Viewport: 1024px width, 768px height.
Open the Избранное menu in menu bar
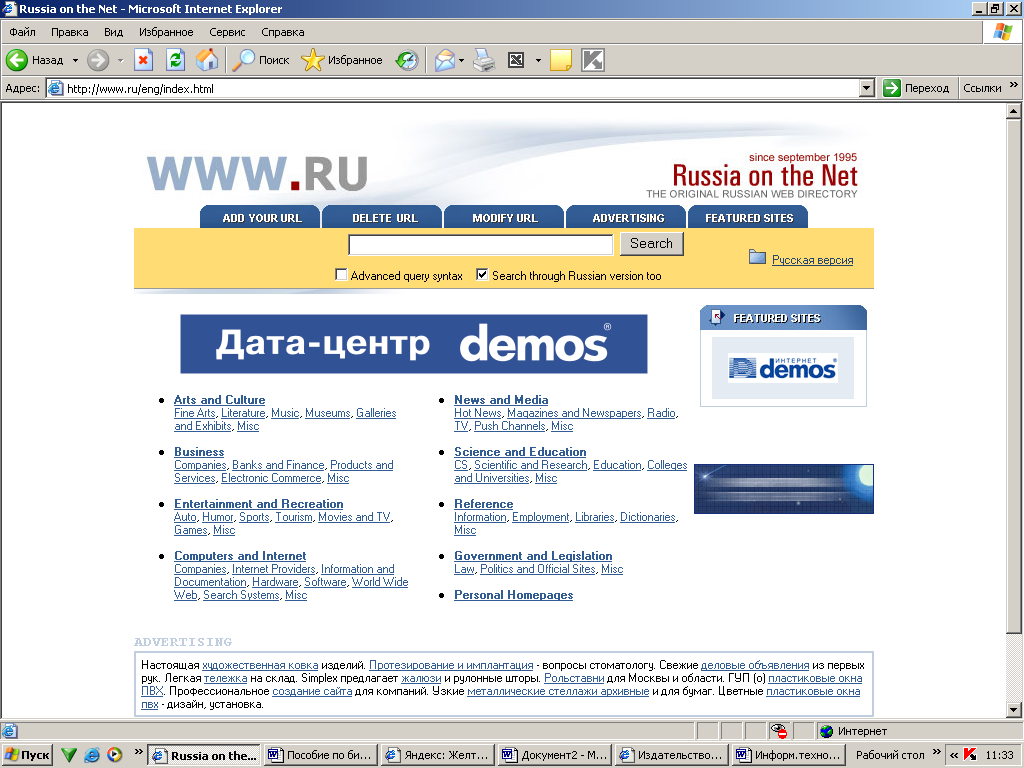tap(166, 32)
